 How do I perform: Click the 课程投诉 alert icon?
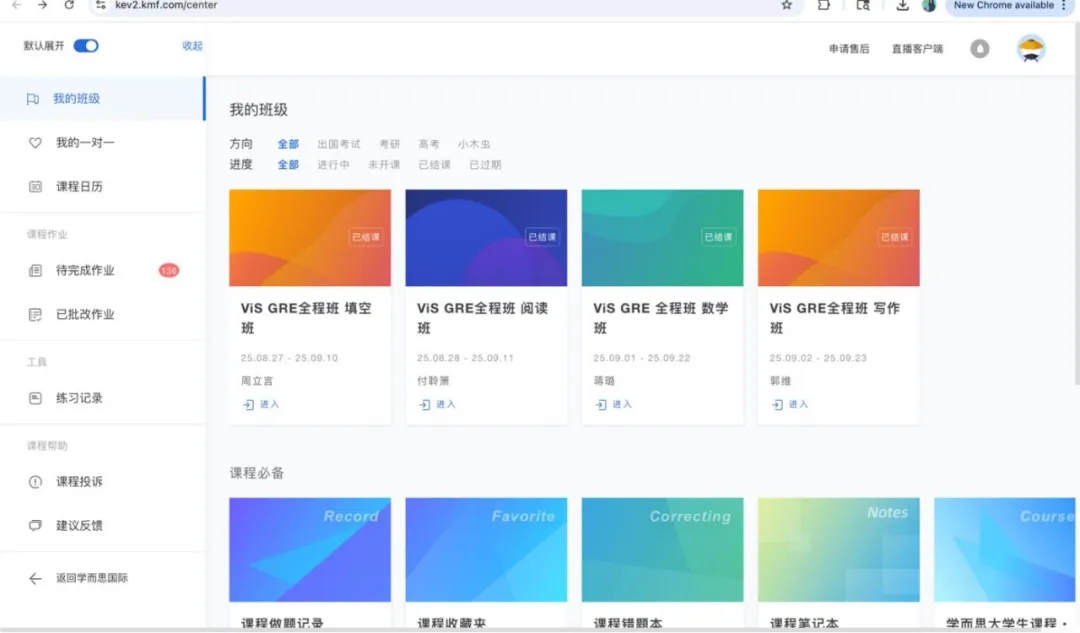[x=35, y=482]
